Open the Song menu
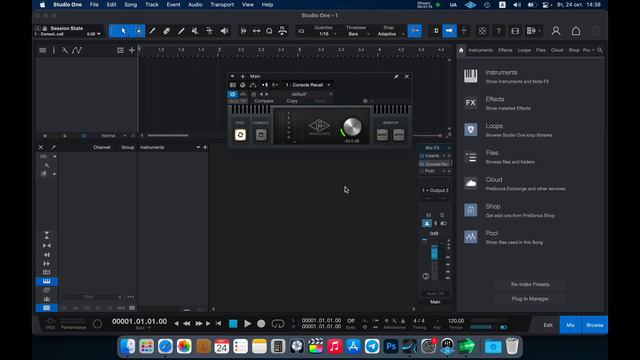 point(131,5)
